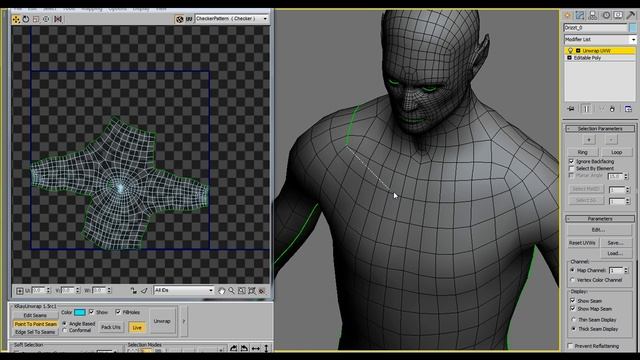
Task: Click the Mirror tool in UV editor
Action: click(x=58, y=19)
